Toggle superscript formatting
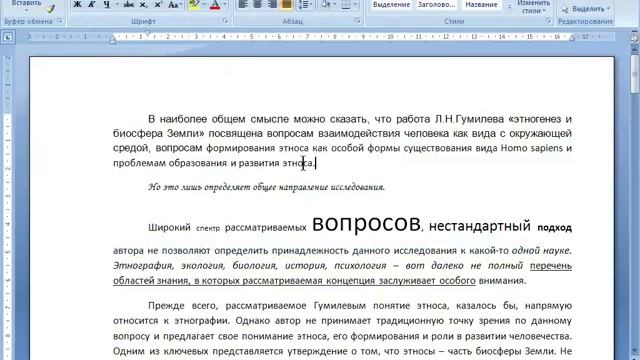This screenshot has height=360, width=640. (158, 5)
